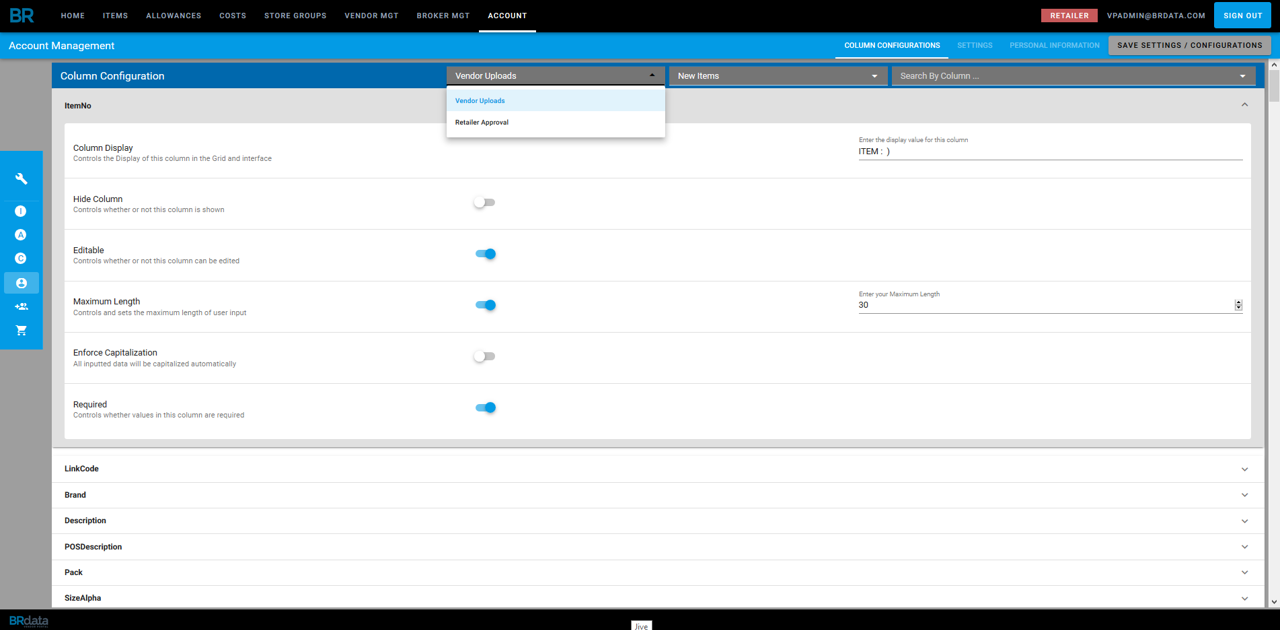1280x630 pixels.
Task: Choose Retailer Approval in dropdown list
Action: [x=555, y=122]
